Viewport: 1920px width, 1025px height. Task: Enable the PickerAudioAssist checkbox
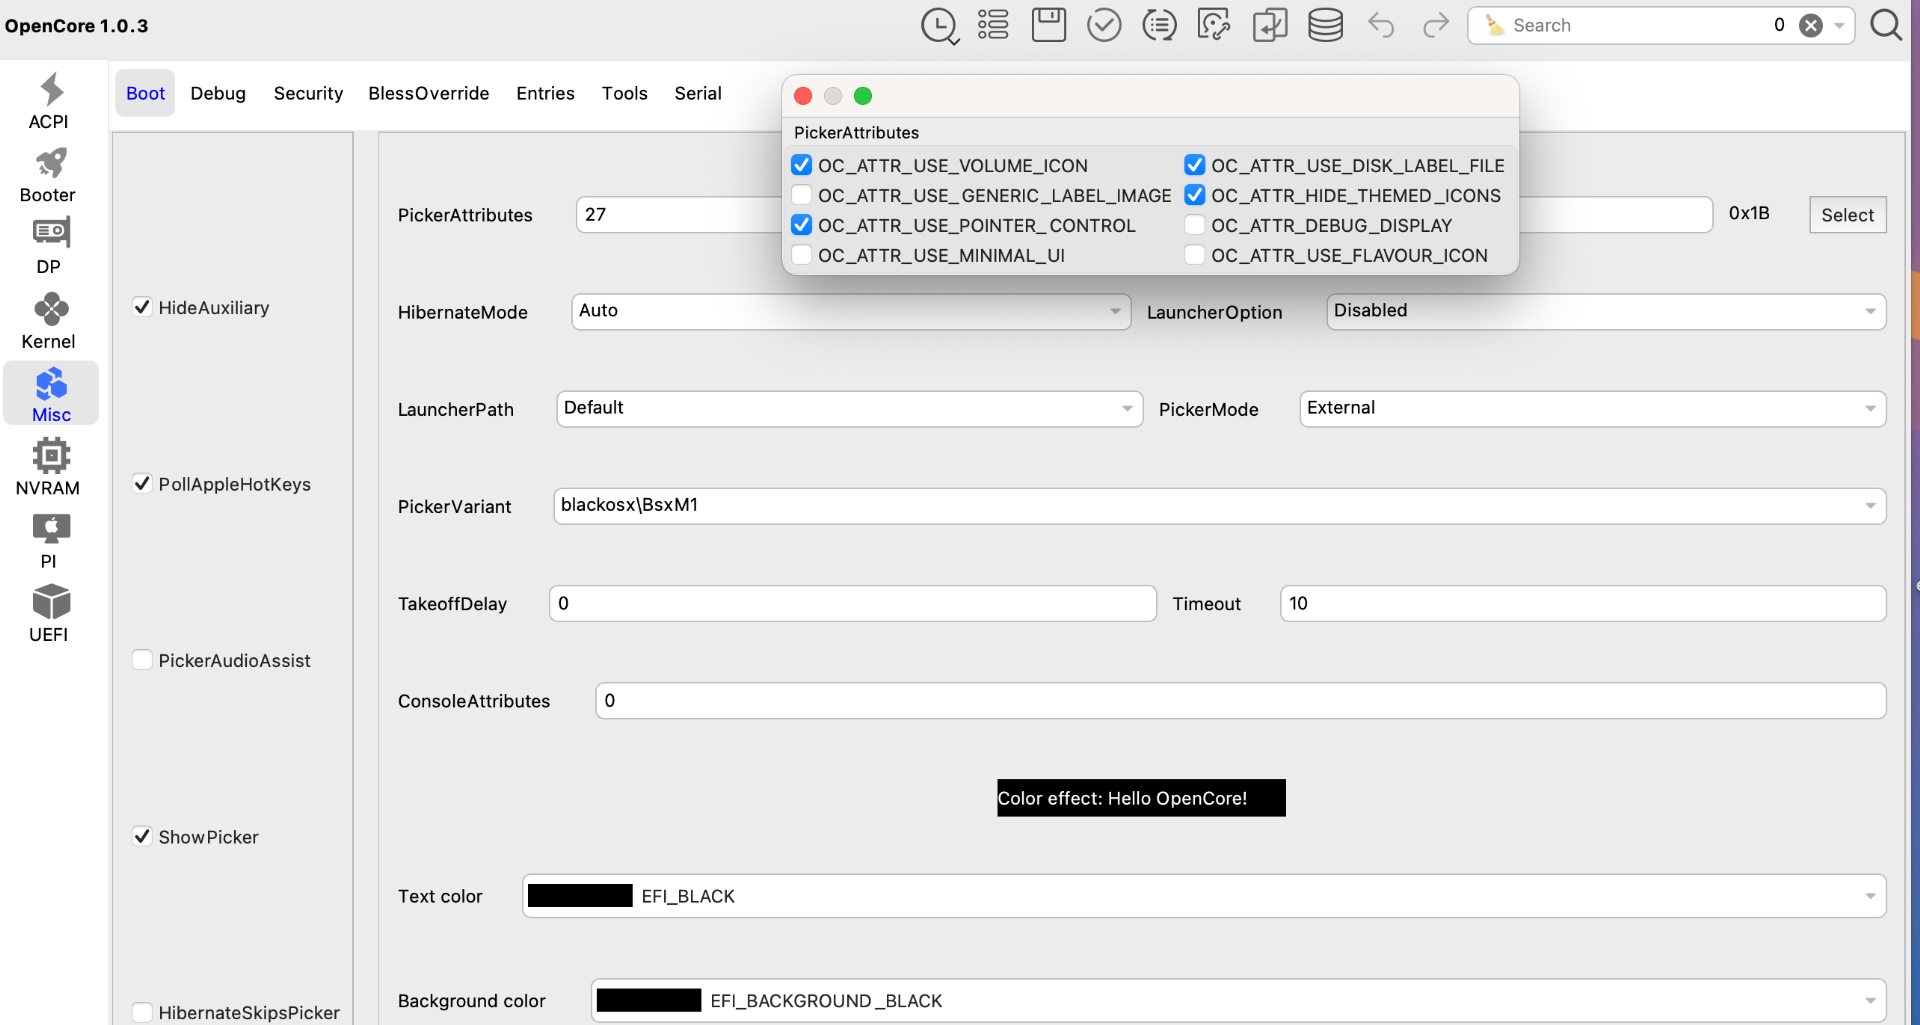click(142, 660)
